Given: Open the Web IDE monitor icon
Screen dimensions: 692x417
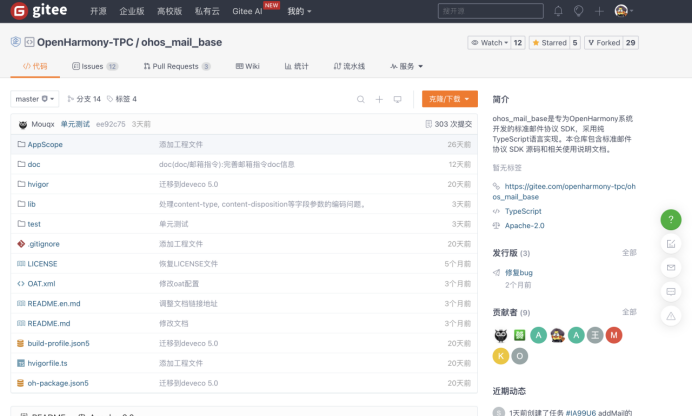Looking at the screenshot, I should tap(397, 99).
